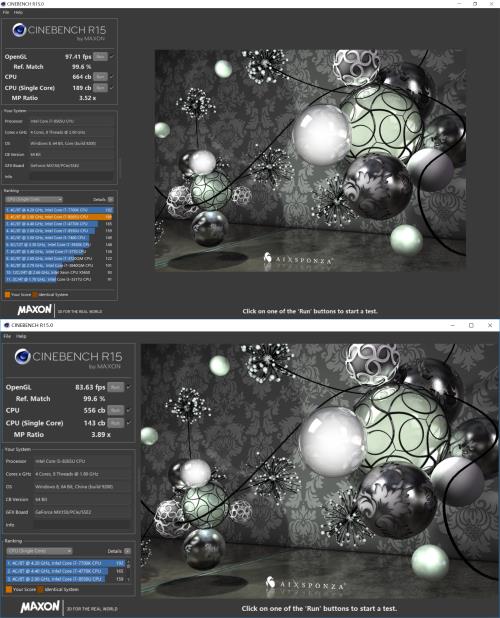Click MP Ratio value 3.89 x
Viewport: 500px width, 618px height.
(x=100, y=434)
